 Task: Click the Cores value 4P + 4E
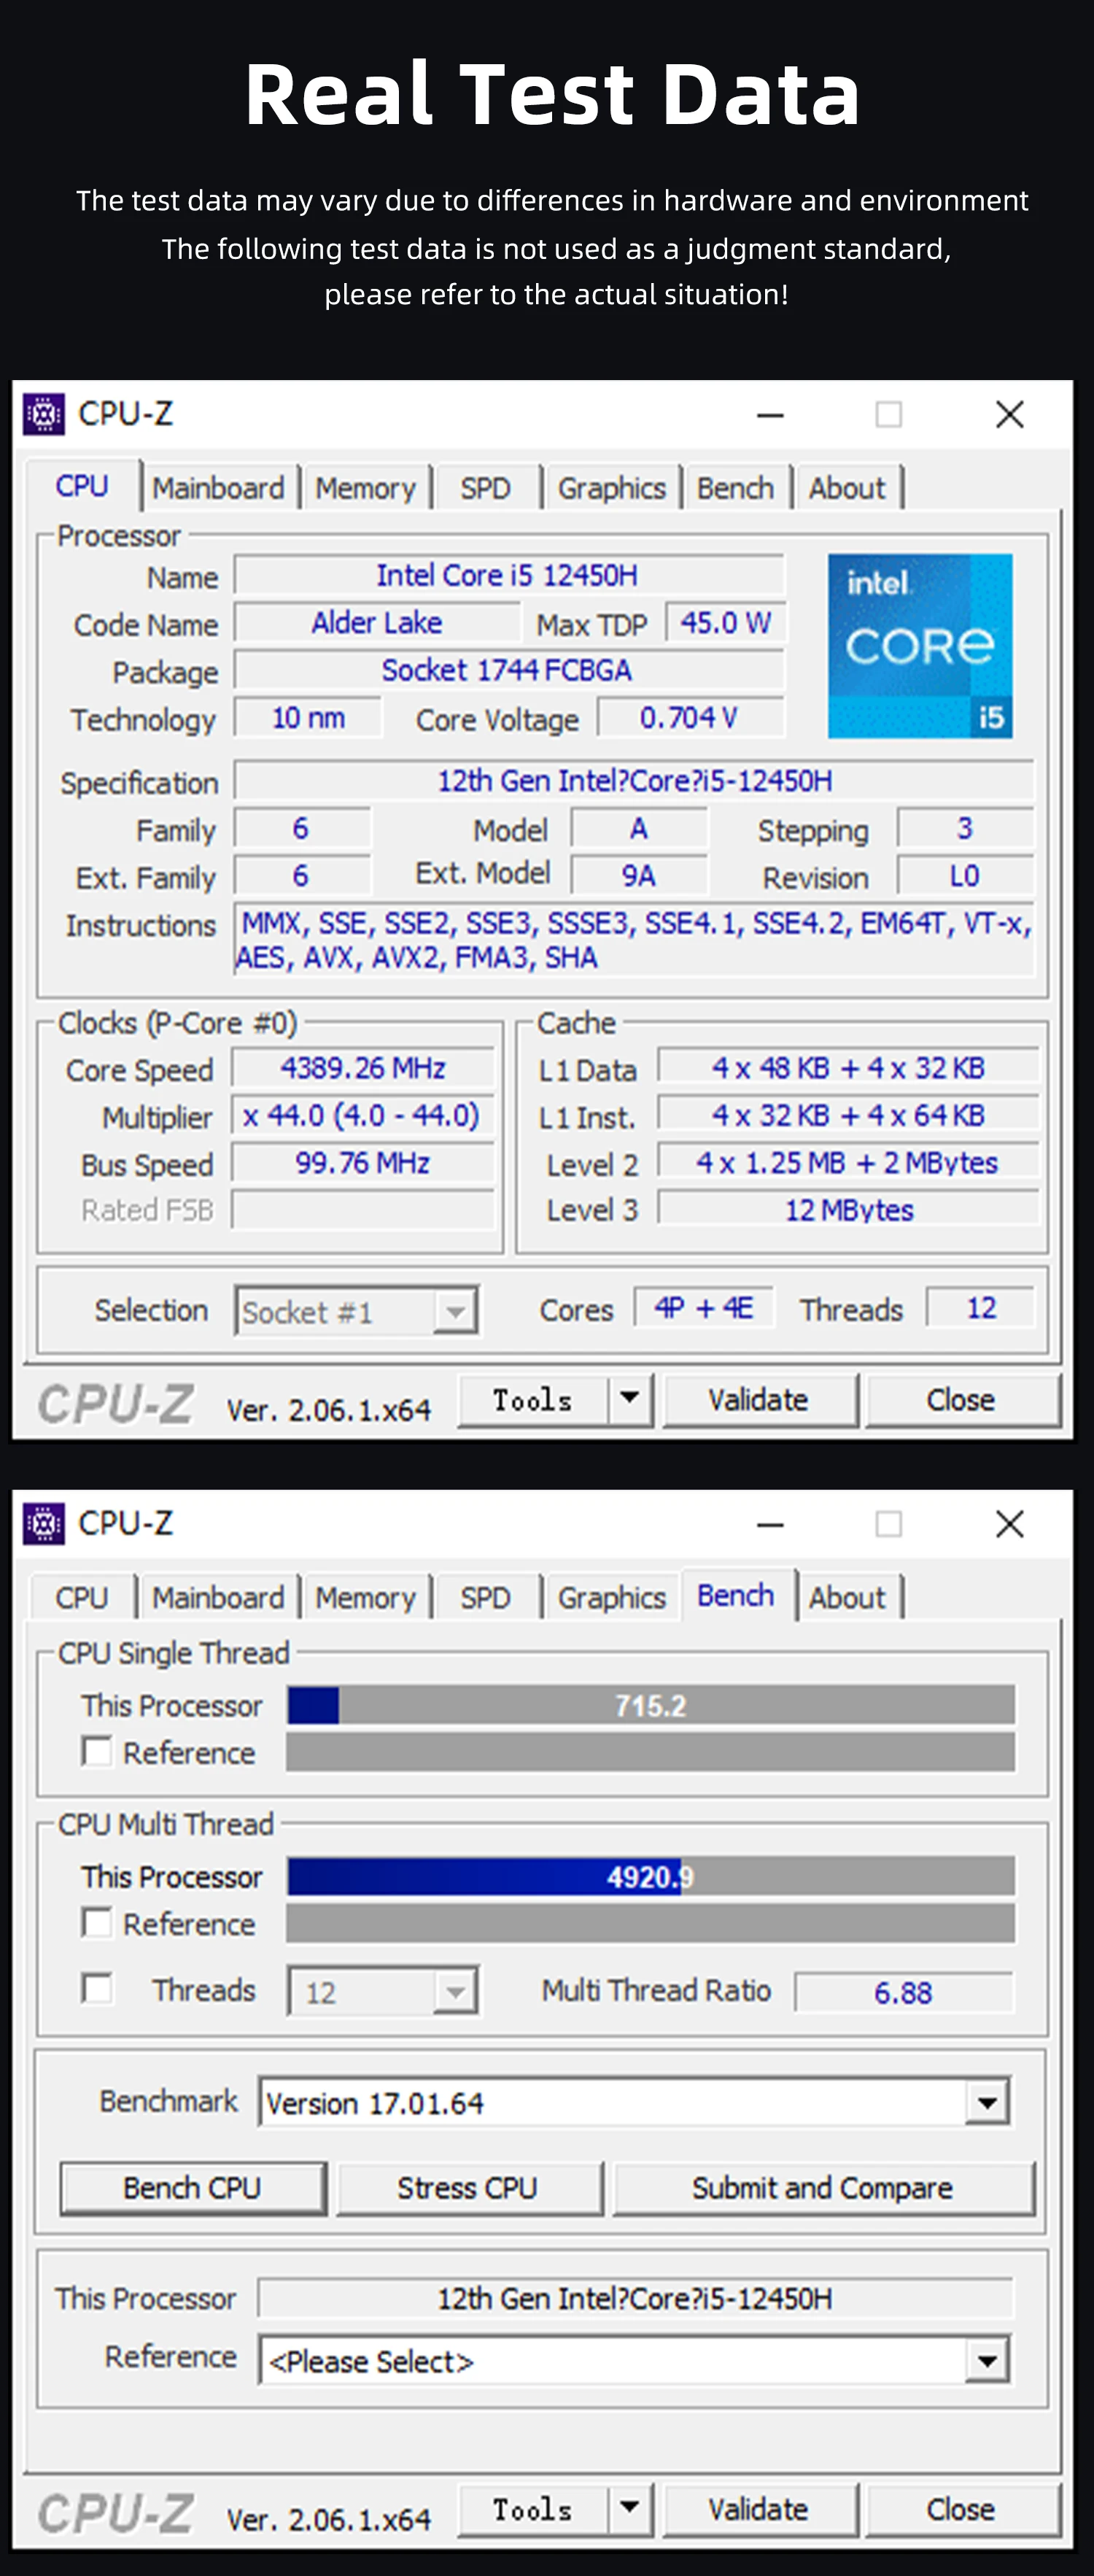click(x=704, y=1308)
